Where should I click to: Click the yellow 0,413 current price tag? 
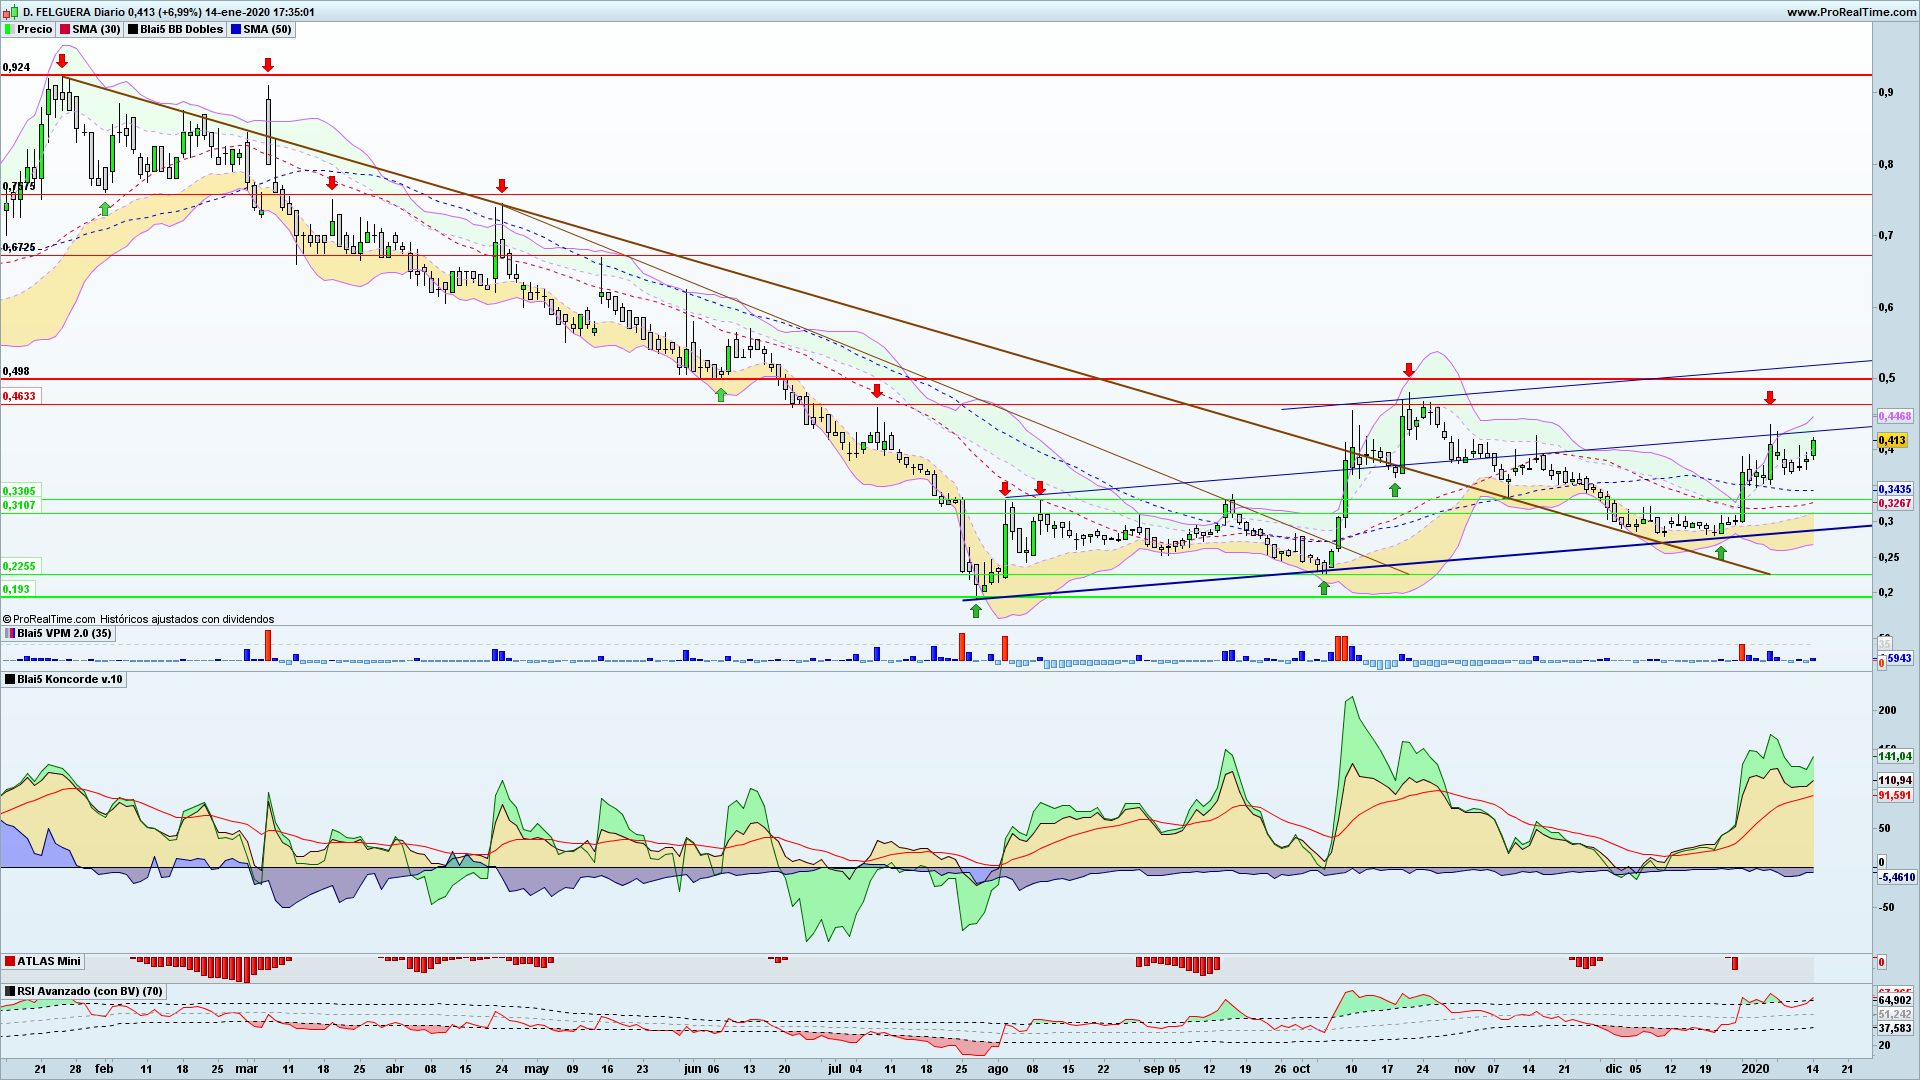coord(1892,440)
